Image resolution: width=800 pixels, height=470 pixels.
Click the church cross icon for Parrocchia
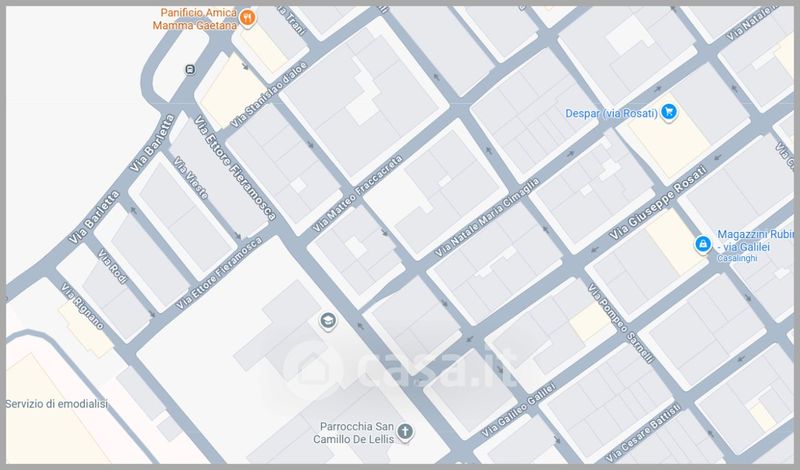[x=404, y=432]
